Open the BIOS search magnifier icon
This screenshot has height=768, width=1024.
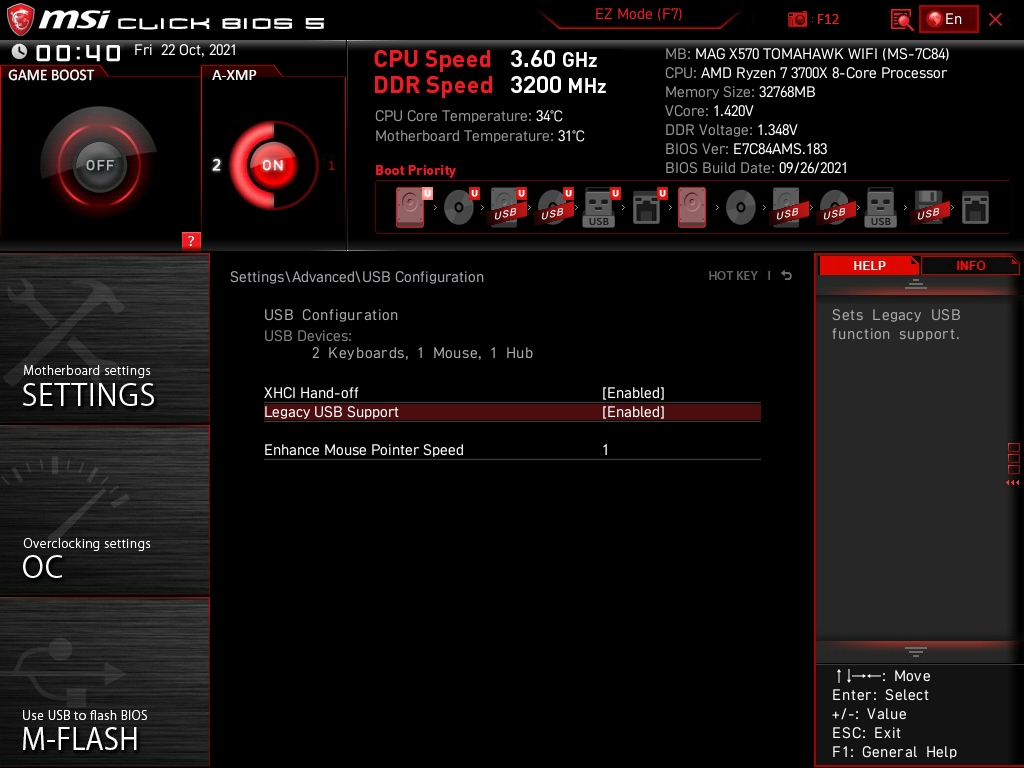pyautogui.click(x=901, y=20)
